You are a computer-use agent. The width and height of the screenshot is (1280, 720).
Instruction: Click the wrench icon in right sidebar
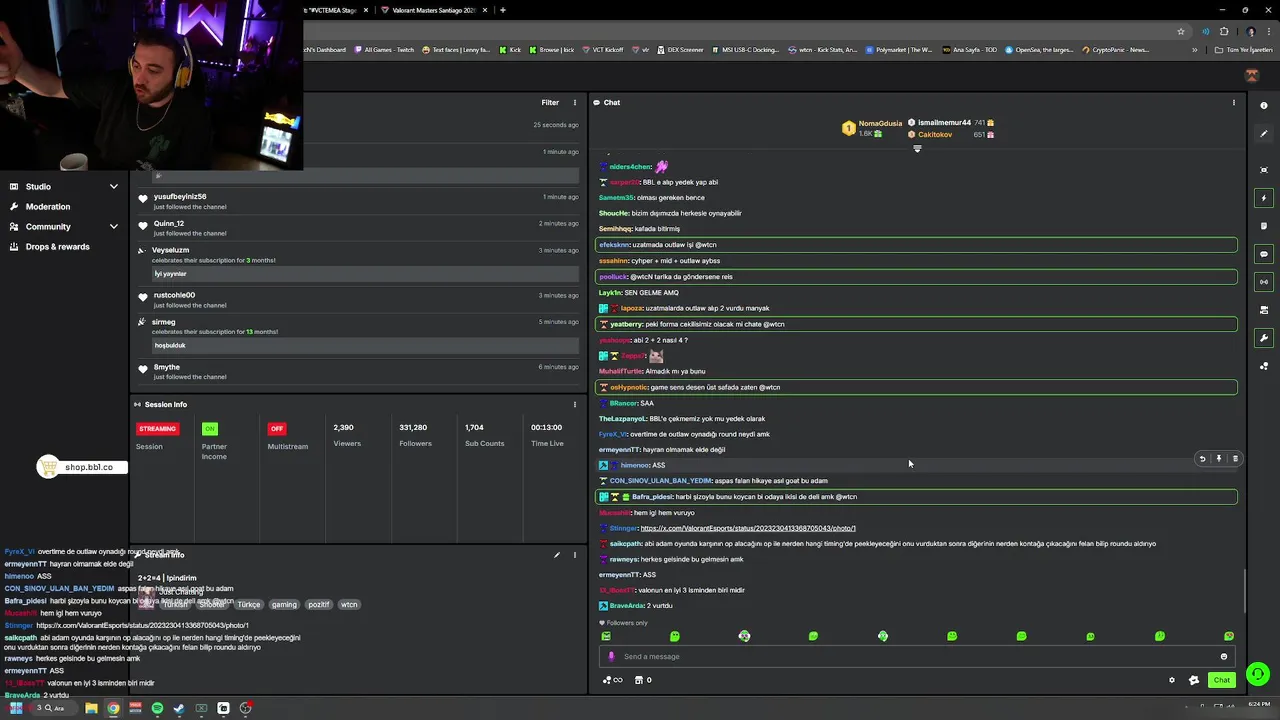click(x=1264, y=338)
